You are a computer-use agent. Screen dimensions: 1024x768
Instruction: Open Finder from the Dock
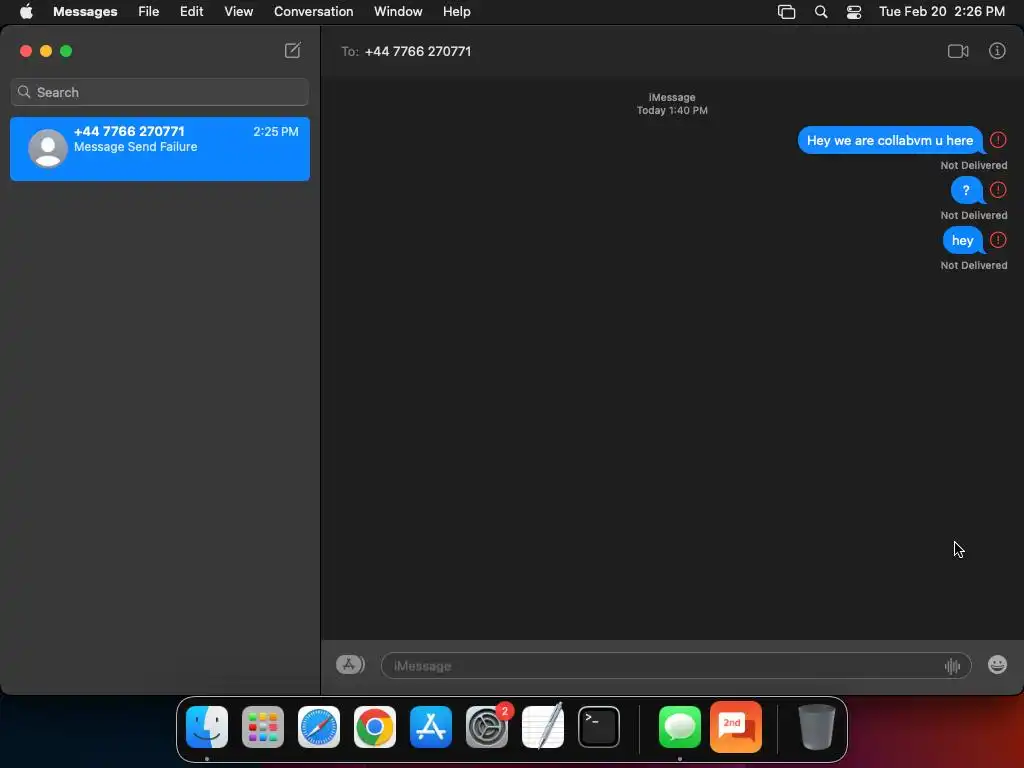tap(207, 727)
